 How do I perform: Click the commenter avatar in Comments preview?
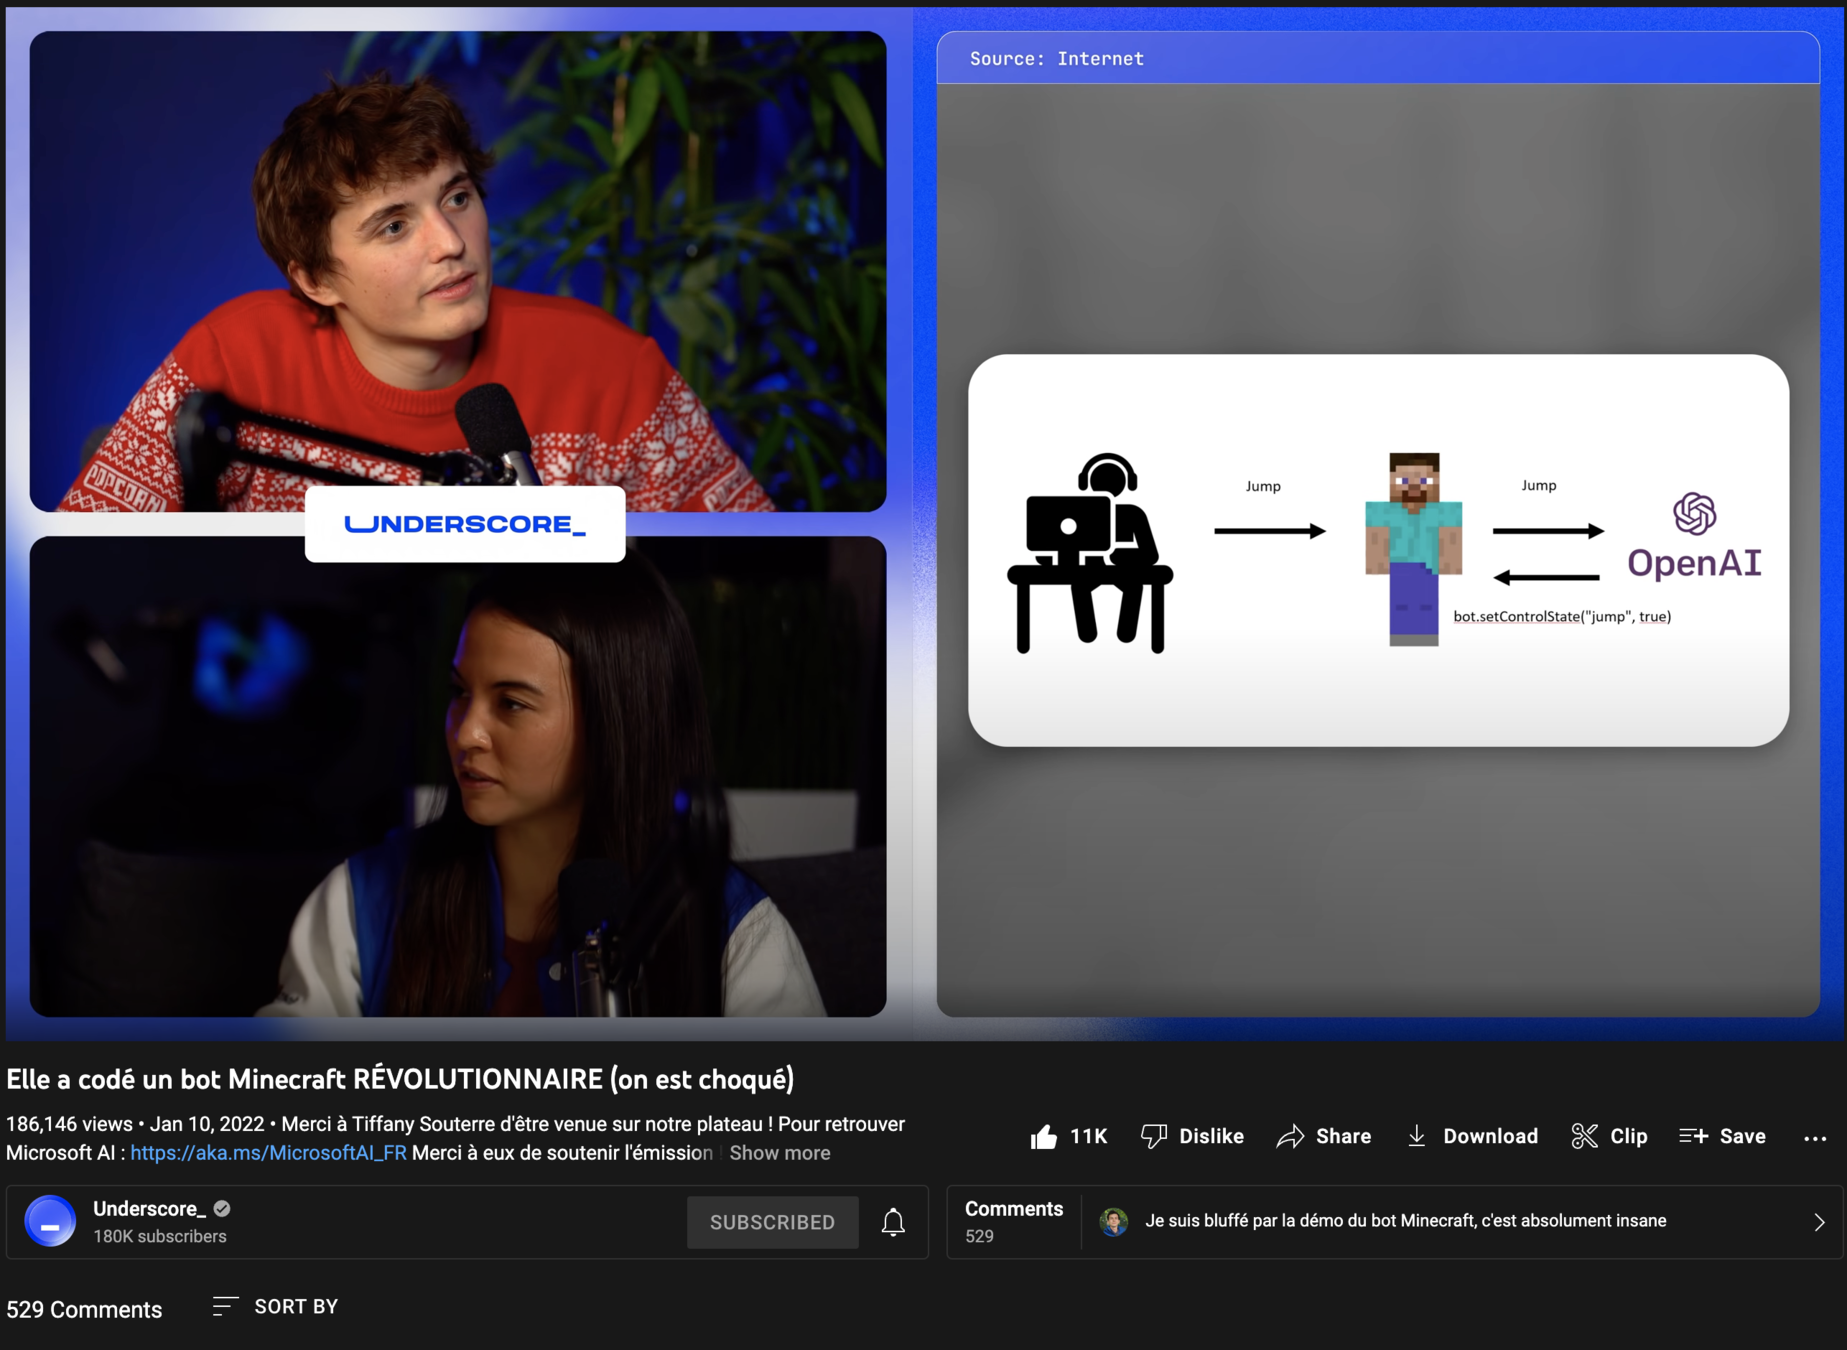1113,1221
